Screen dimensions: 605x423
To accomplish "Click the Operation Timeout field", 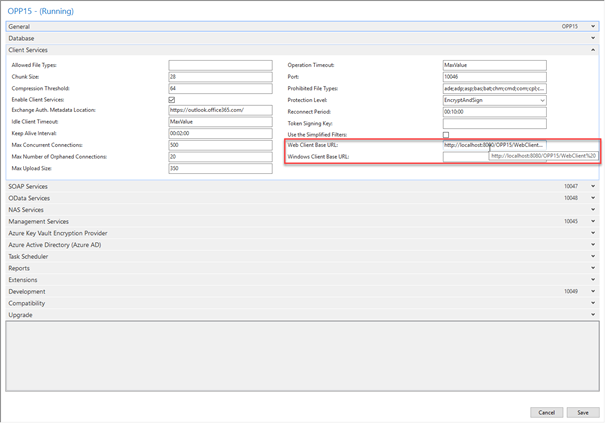I will (495, 65).
